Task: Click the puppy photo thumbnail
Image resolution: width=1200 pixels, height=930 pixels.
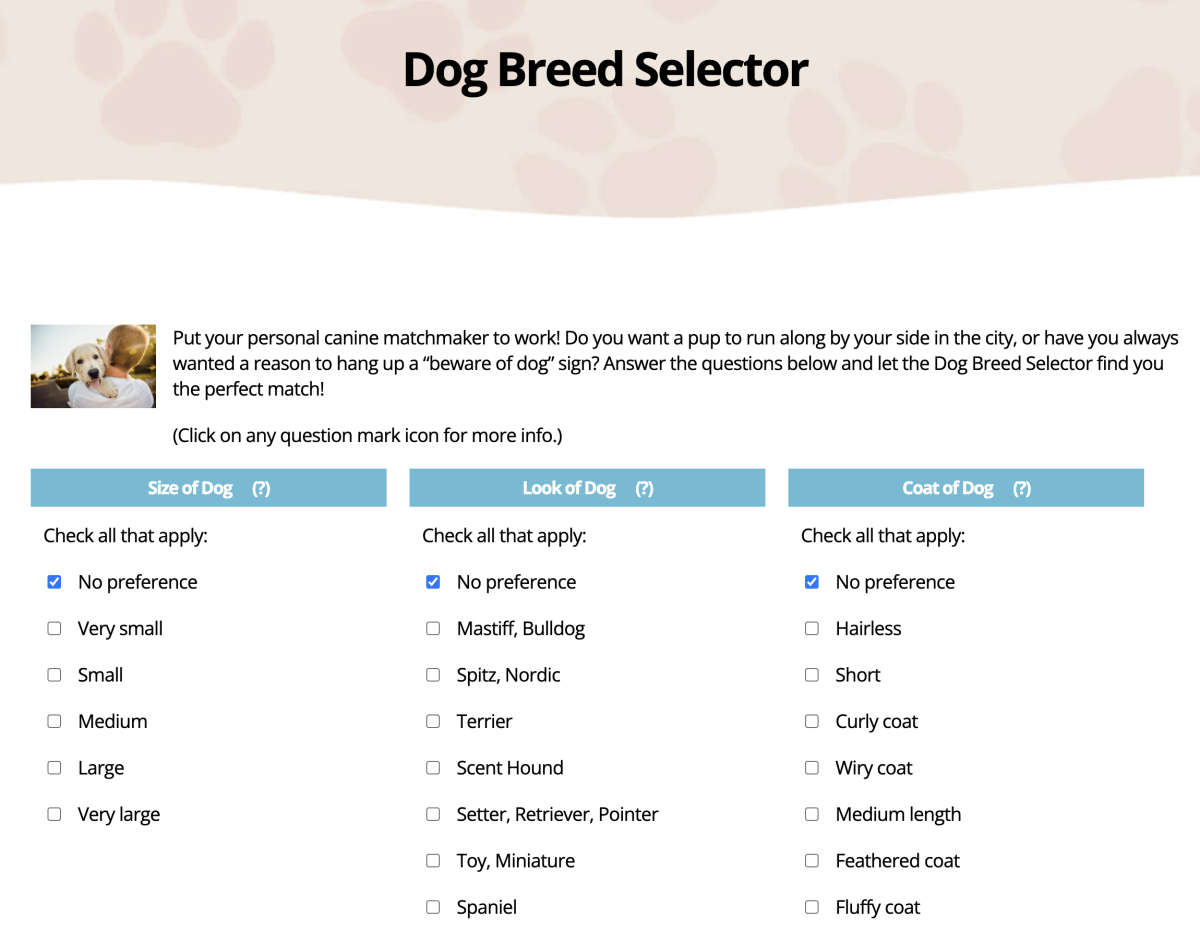Action: (x=93, y=366)
